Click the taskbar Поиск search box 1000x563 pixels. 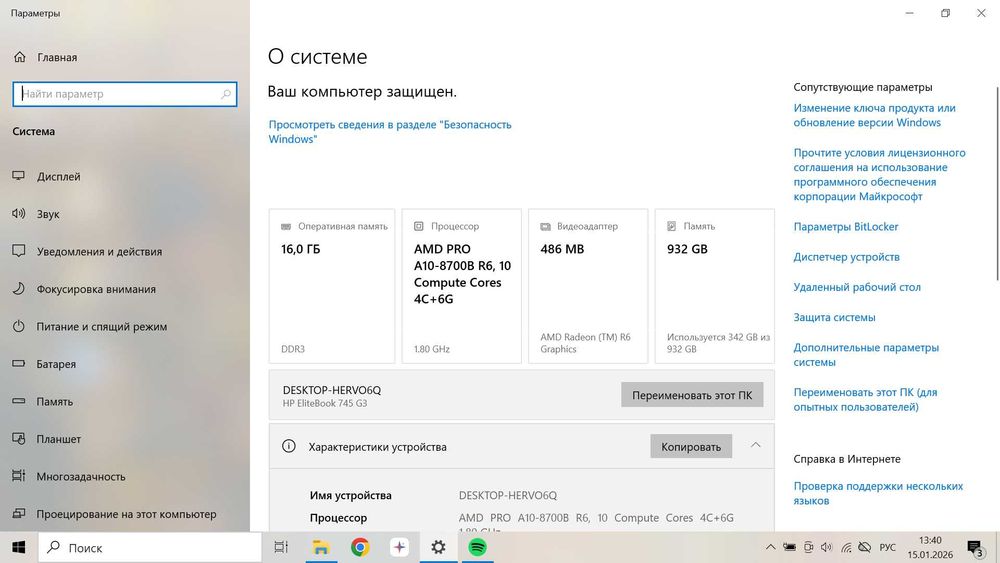point(150,548)
